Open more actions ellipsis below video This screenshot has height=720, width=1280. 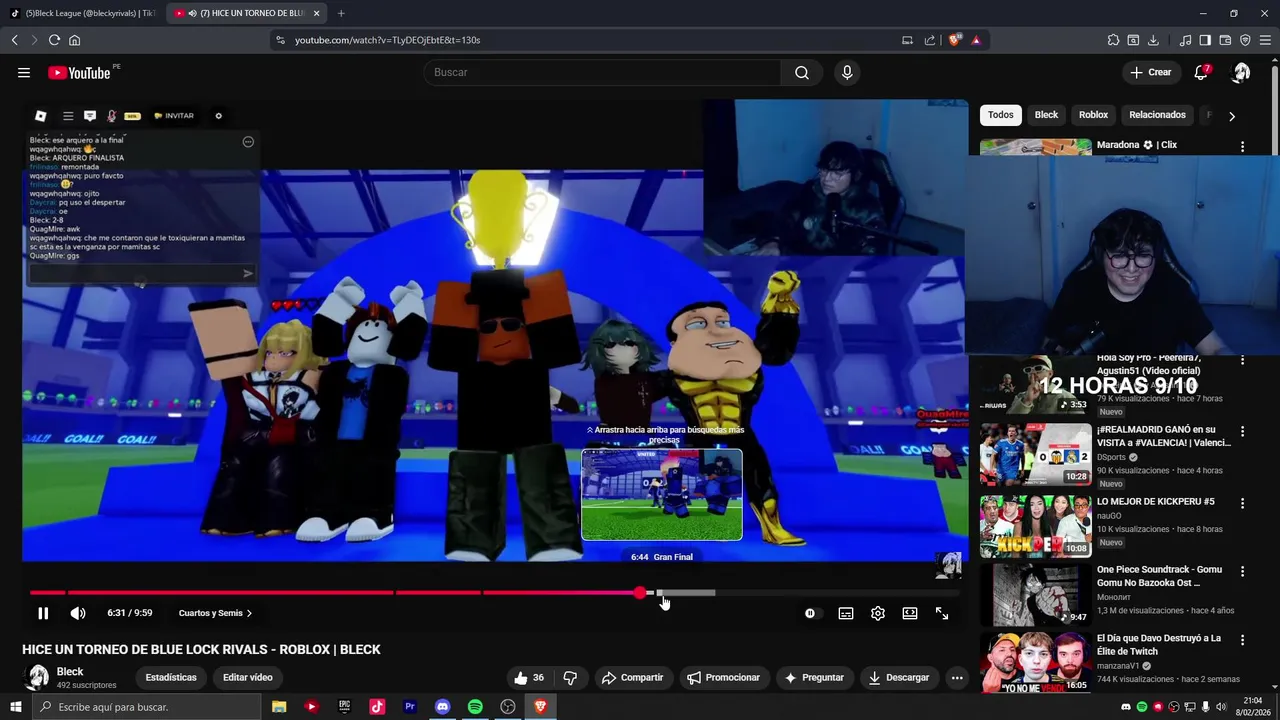pyautogui.click(x=957, y=677)
